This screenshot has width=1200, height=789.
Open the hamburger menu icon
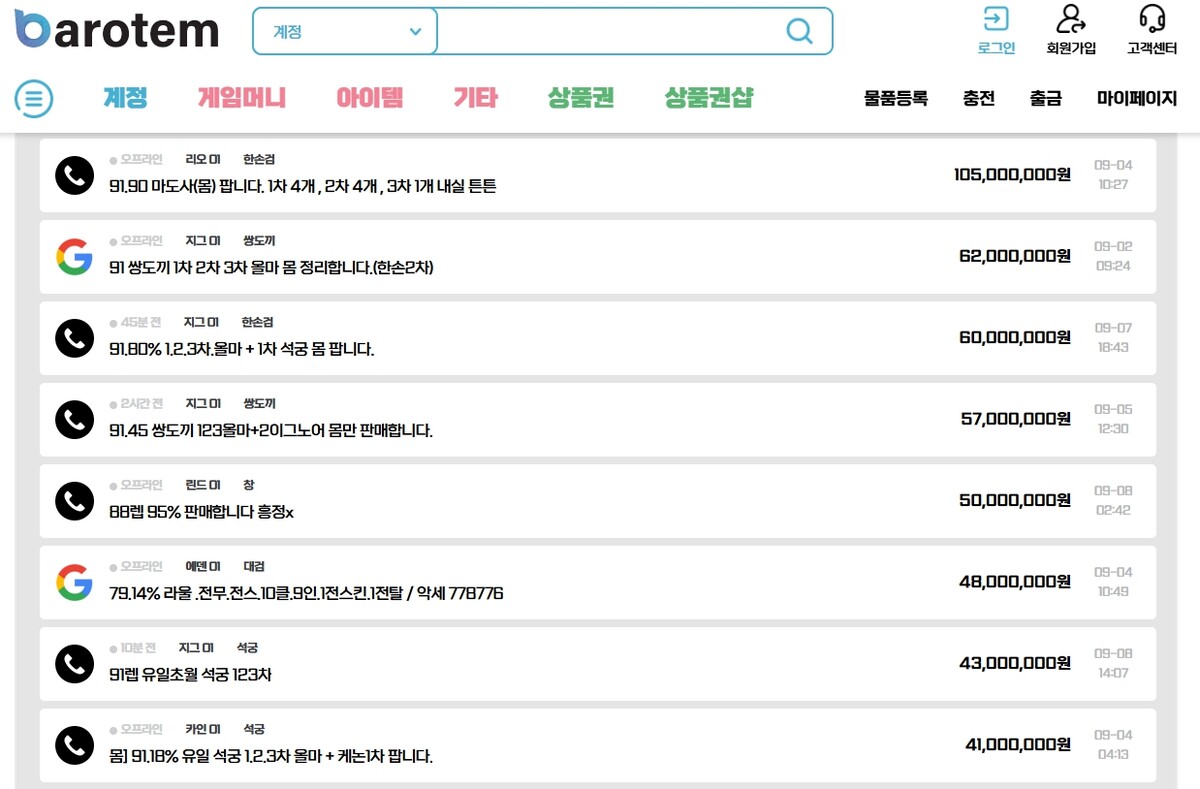click(34, 99)
